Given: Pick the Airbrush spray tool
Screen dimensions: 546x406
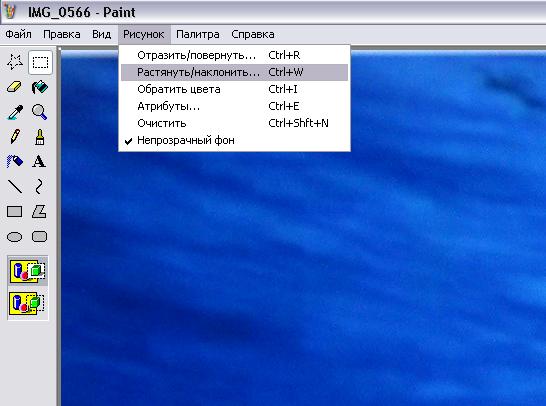Looking at the screenshot, I should pyautogui.click(x=15, y=162).
